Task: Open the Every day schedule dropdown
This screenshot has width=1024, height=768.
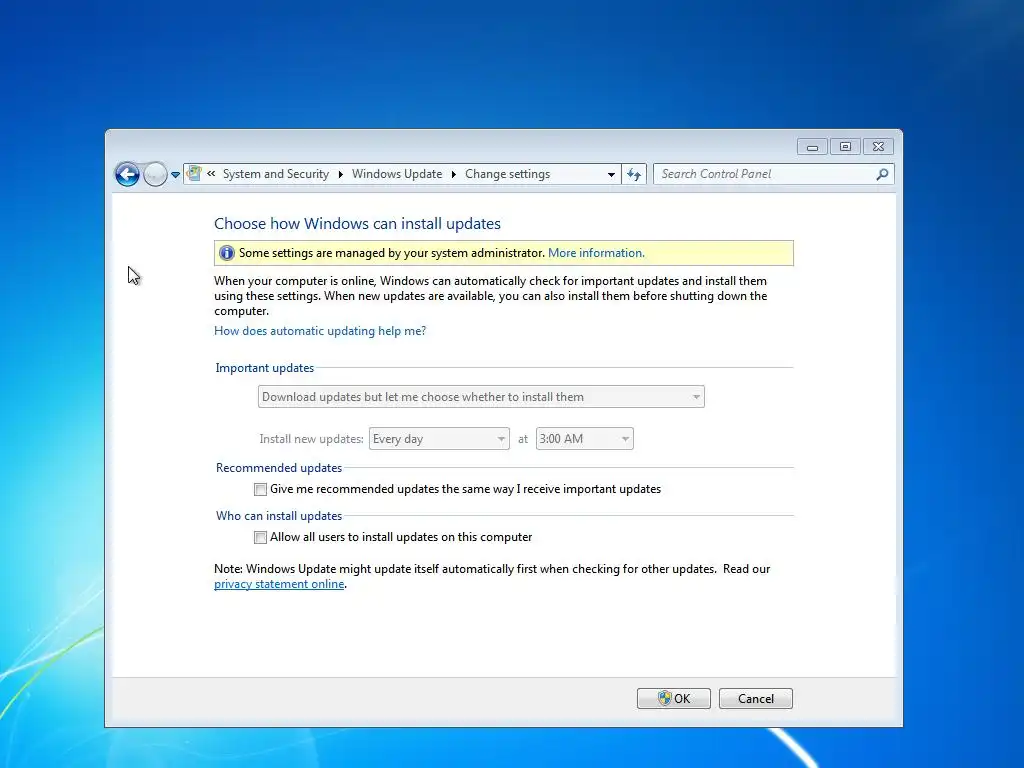Action: [x=439, y=439]
